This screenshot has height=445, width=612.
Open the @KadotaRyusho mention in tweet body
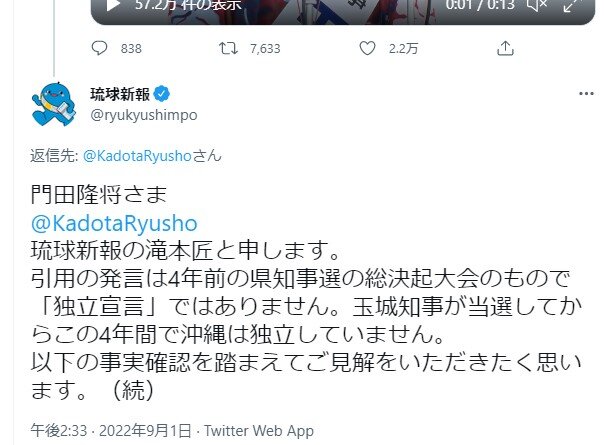click(114, 223)
